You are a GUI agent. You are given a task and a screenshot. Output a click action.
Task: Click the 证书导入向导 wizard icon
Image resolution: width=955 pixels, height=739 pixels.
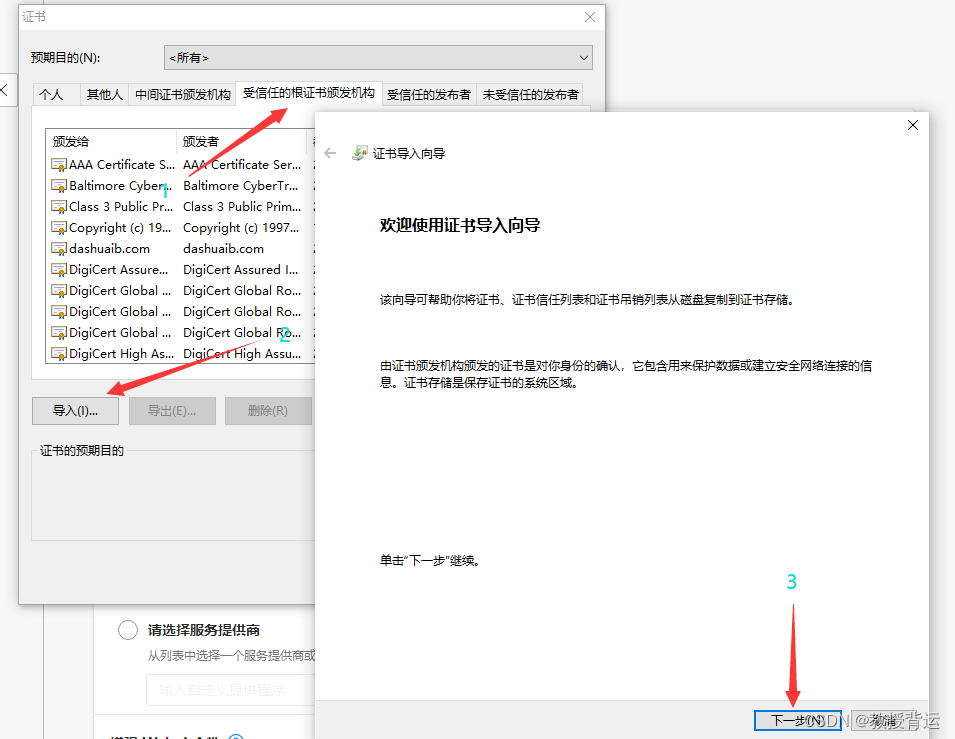tap(360, 153)
